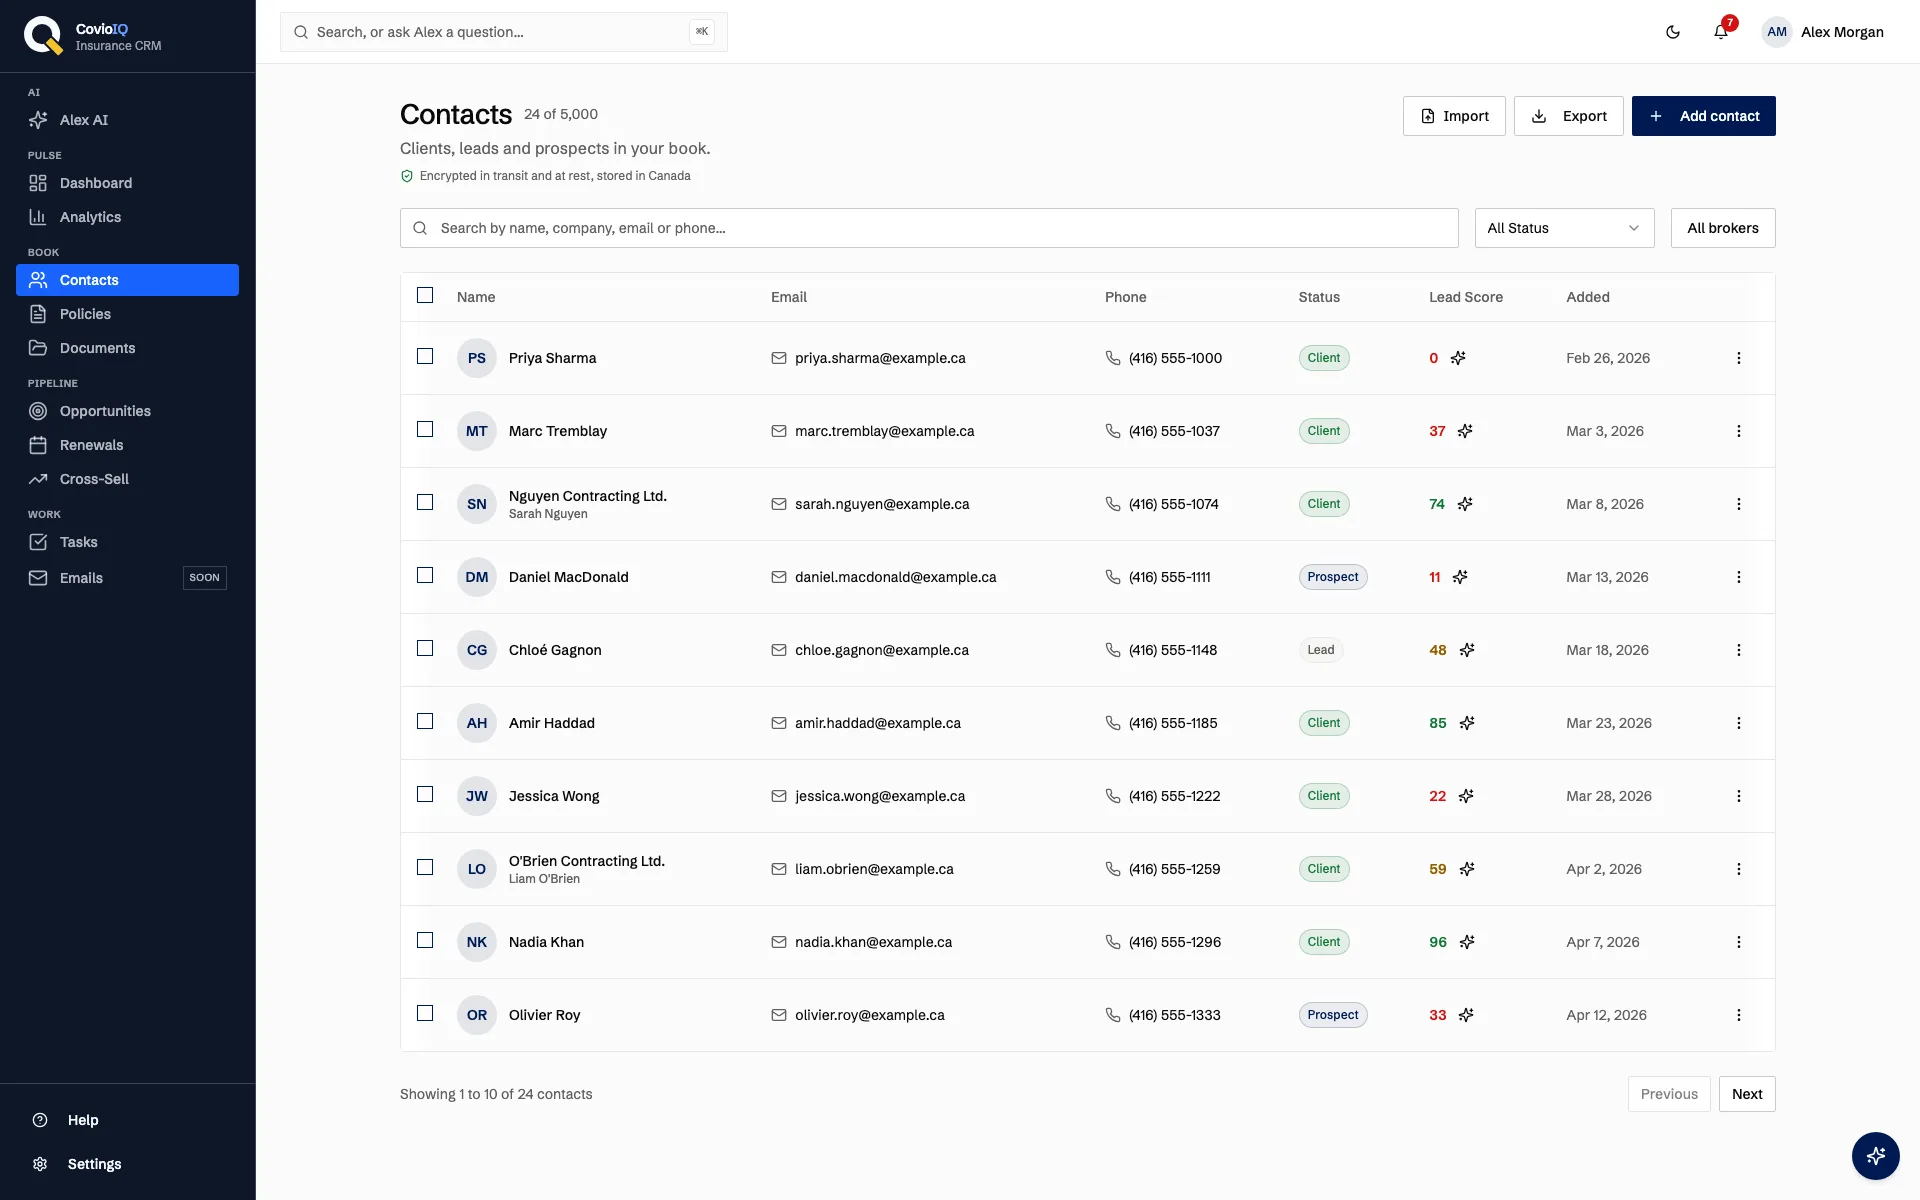Navigate to Cross-Sell in sidebar

(x=127, y=479)
